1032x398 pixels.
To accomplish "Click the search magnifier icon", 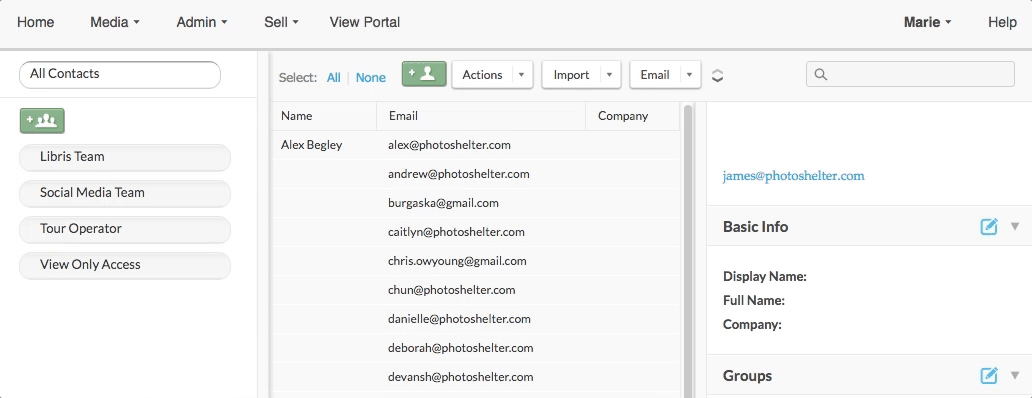I will tap(820, 74).
